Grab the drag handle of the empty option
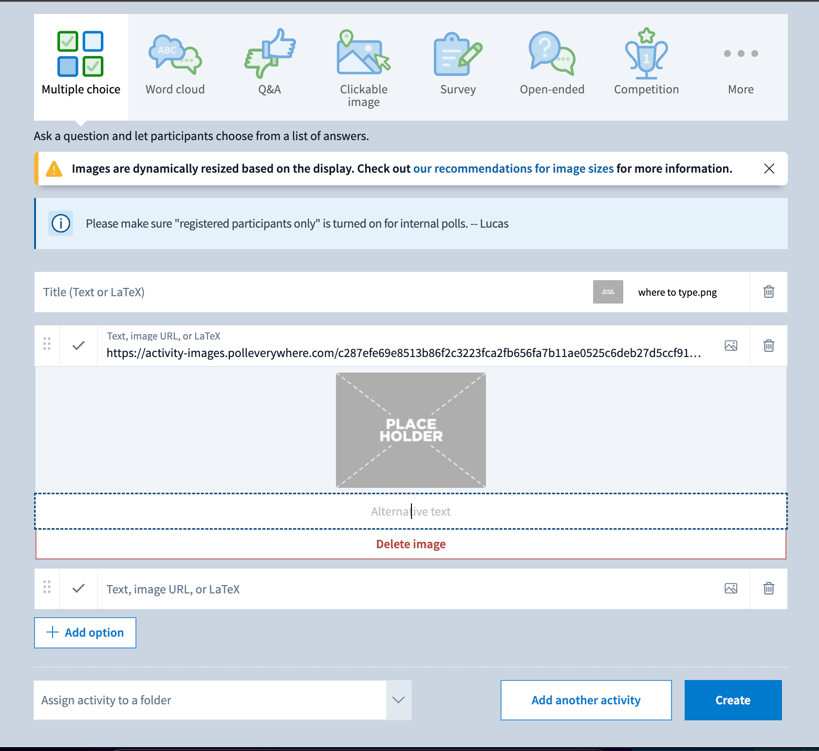819x751 pixels. [x=47, y=588]
